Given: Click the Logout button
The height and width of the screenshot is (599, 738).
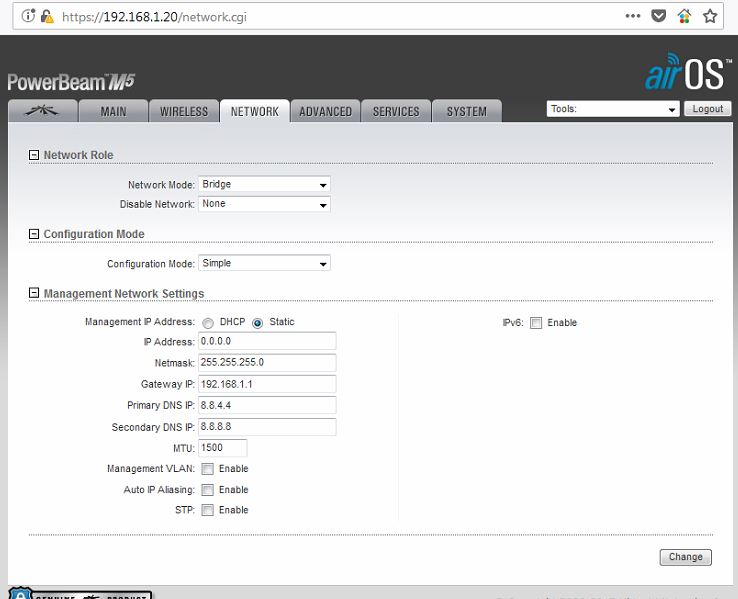Looking at the screenshot, I should [x=707, y=109].
